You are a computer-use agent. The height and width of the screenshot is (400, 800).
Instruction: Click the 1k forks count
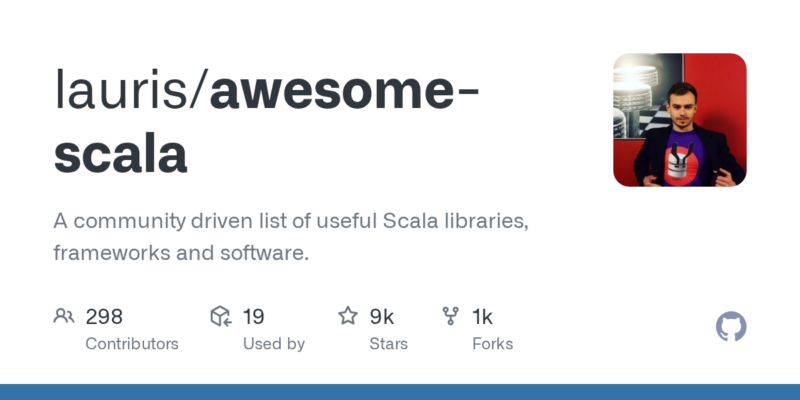tap(482, 317)
